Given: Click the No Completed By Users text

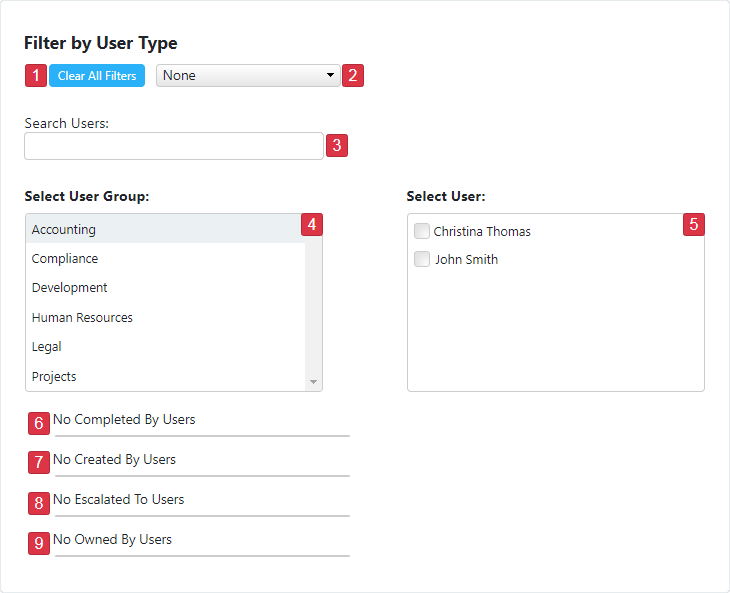Looking at the screenshot, I should click(x=124, y=419).
